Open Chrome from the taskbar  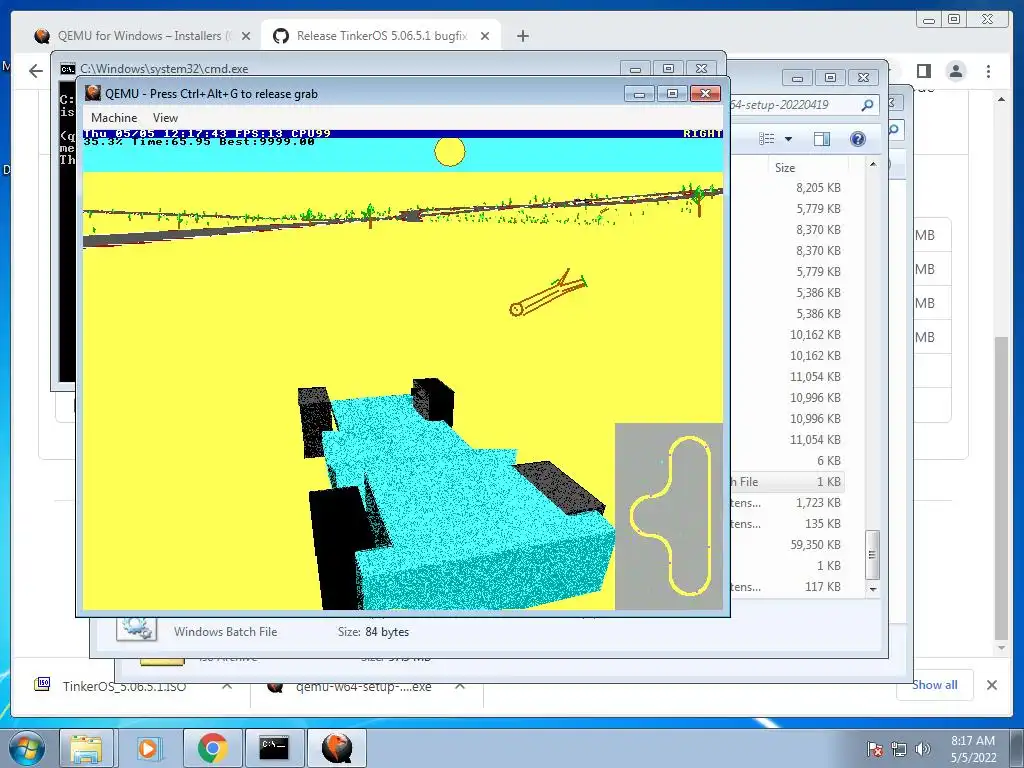coord(212,748)
